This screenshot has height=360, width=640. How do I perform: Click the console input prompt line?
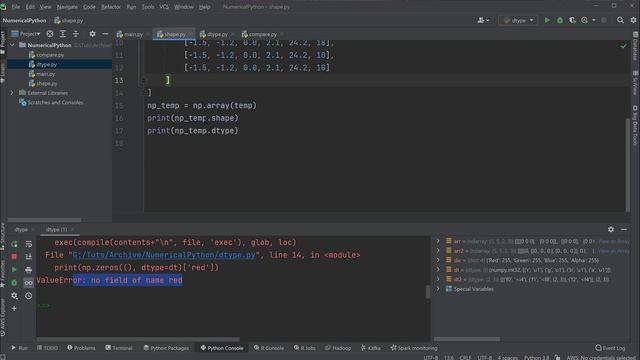pos(233,305)
